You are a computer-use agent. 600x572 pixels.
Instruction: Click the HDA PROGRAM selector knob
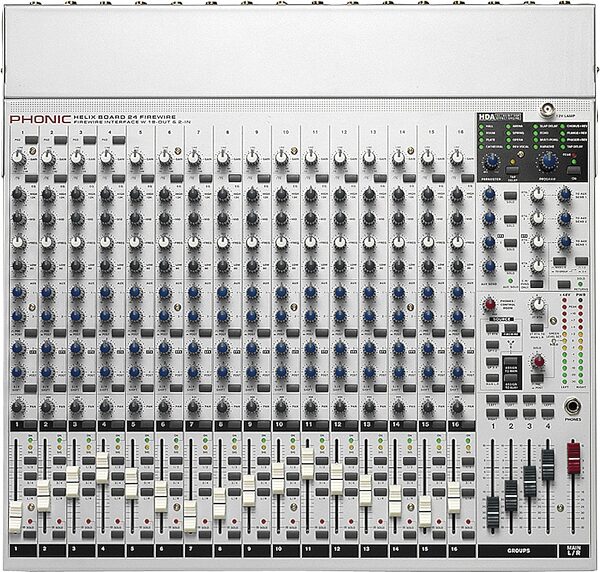click(548, 161)
